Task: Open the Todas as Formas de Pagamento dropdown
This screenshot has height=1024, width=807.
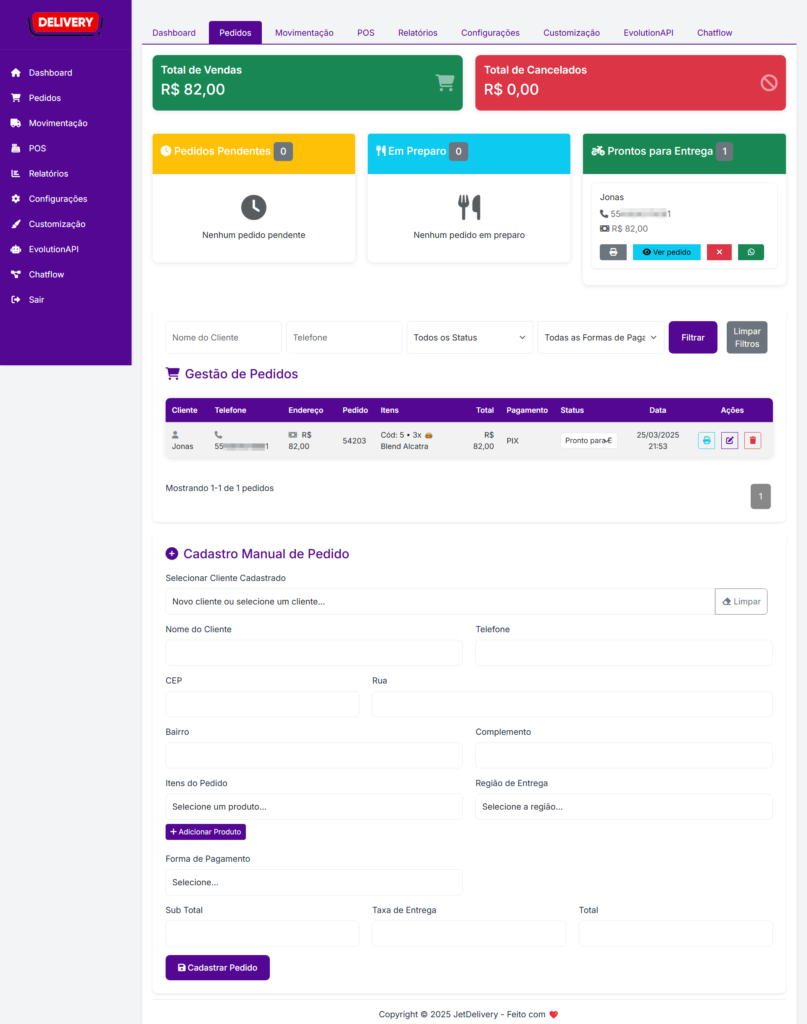Action: pos(600,338)
